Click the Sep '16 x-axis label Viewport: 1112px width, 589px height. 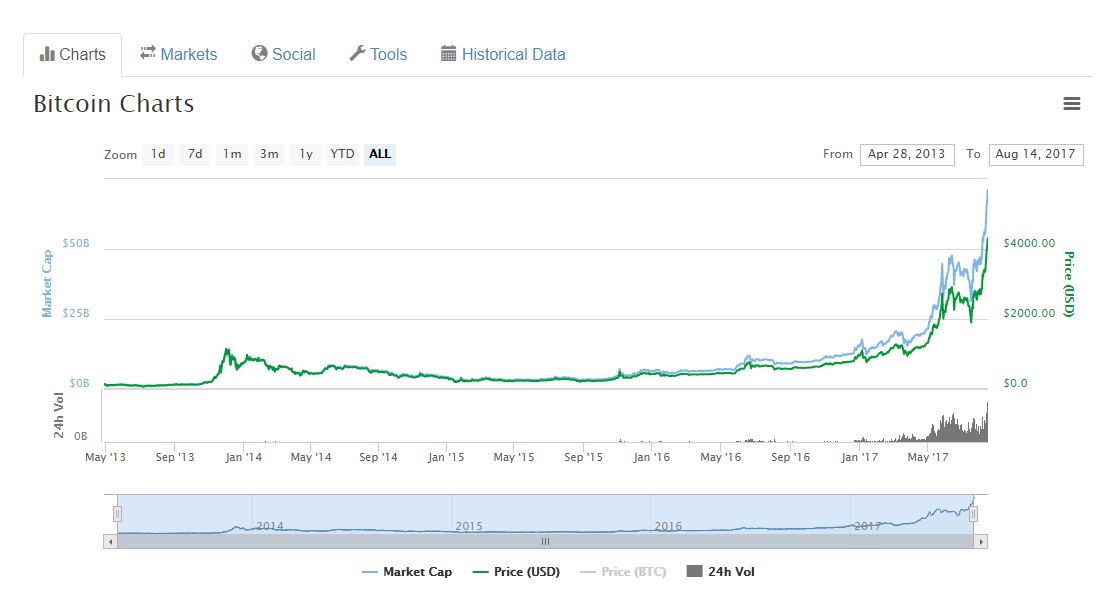click(x=790, y=457)
